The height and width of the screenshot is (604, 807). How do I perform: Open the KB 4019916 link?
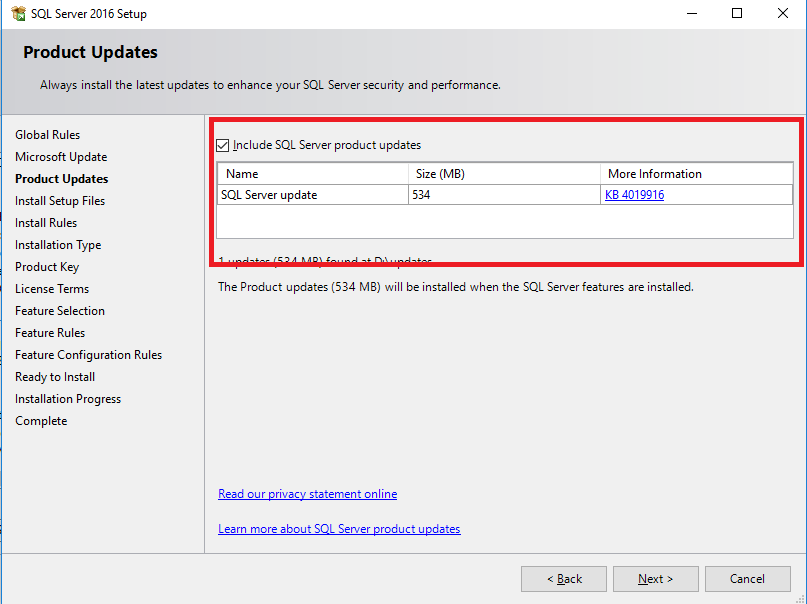tap(634, 195)
